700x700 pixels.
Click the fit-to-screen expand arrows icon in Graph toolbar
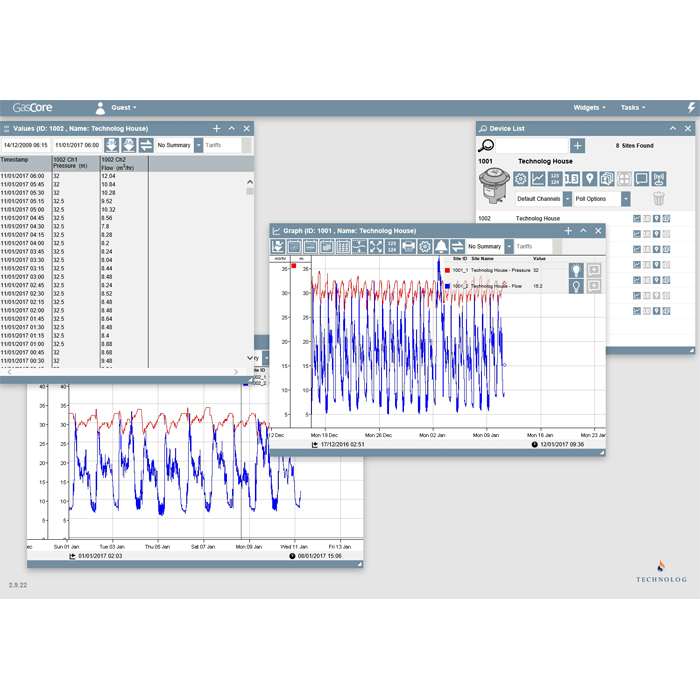tap(375, 246)
